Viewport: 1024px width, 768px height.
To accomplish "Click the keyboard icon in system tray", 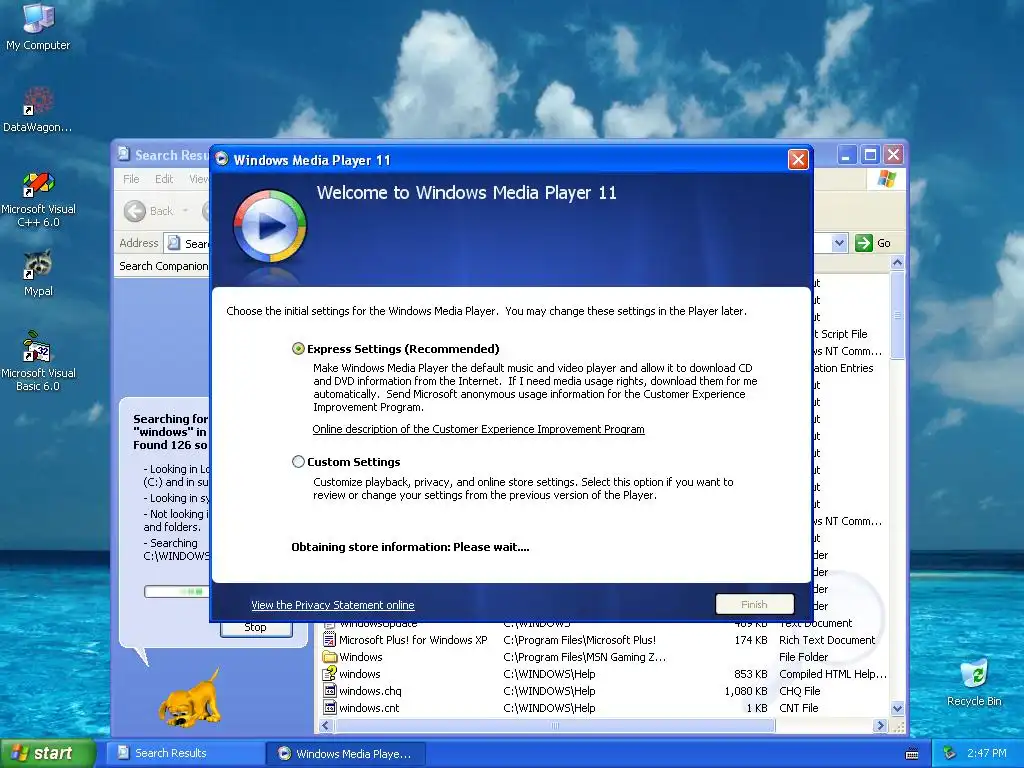I will (912, 754).
